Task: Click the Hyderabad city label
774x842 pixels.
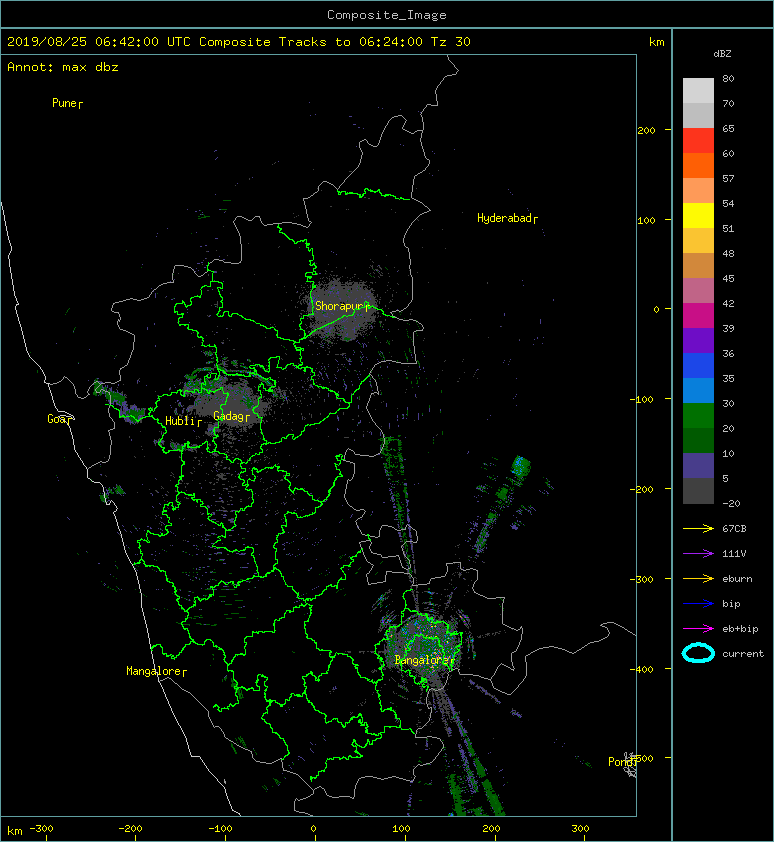Action: (x=507, y=218)
